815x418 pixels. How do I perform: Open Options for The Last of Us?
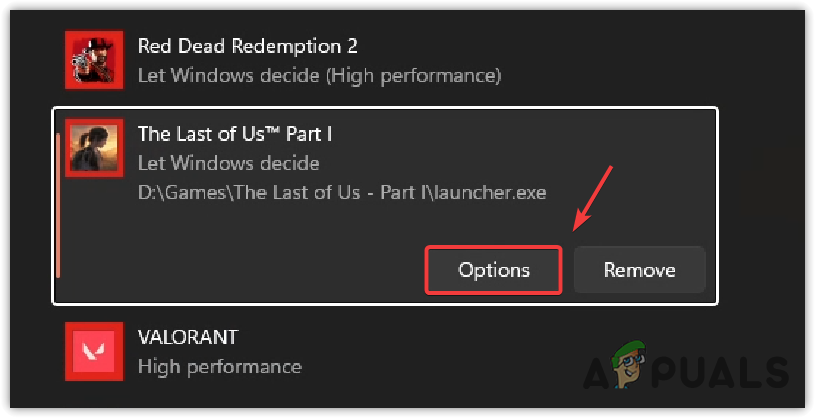pos(493,270)
